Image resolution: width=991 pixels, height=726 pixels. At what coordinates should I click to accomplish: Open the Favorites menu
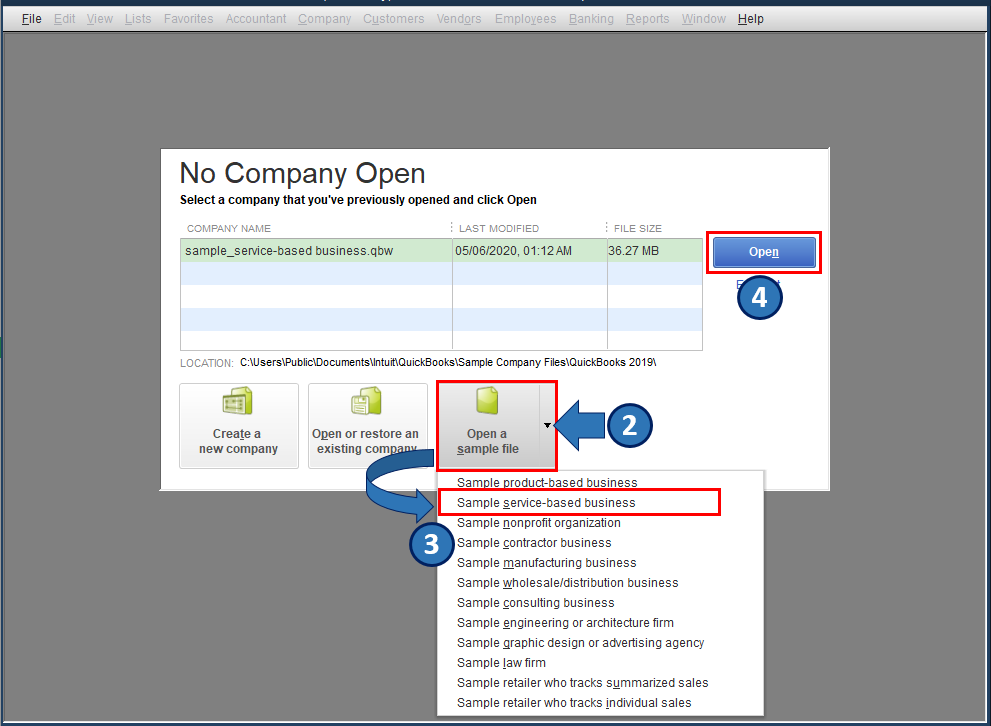point(188,19)
